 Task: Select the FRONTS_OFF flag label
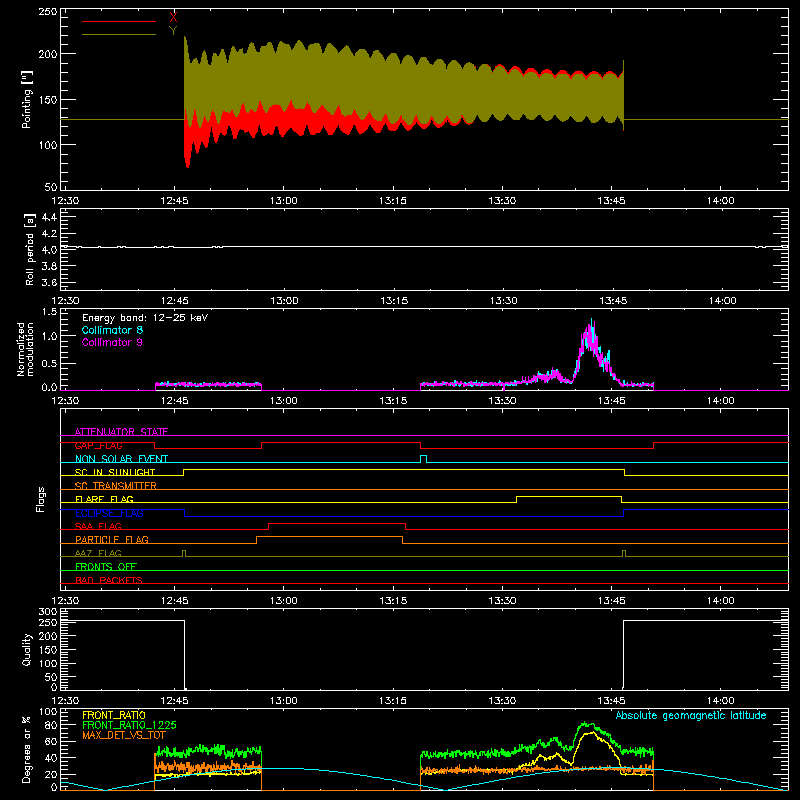coord(106,567)
